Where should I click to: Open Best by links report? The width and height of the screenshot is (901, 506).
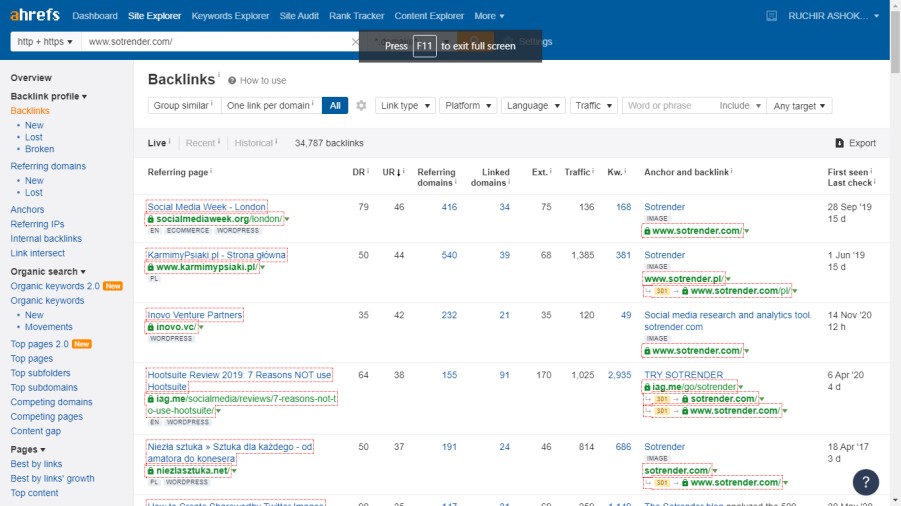pyautogui.click(x=36, y=463)
